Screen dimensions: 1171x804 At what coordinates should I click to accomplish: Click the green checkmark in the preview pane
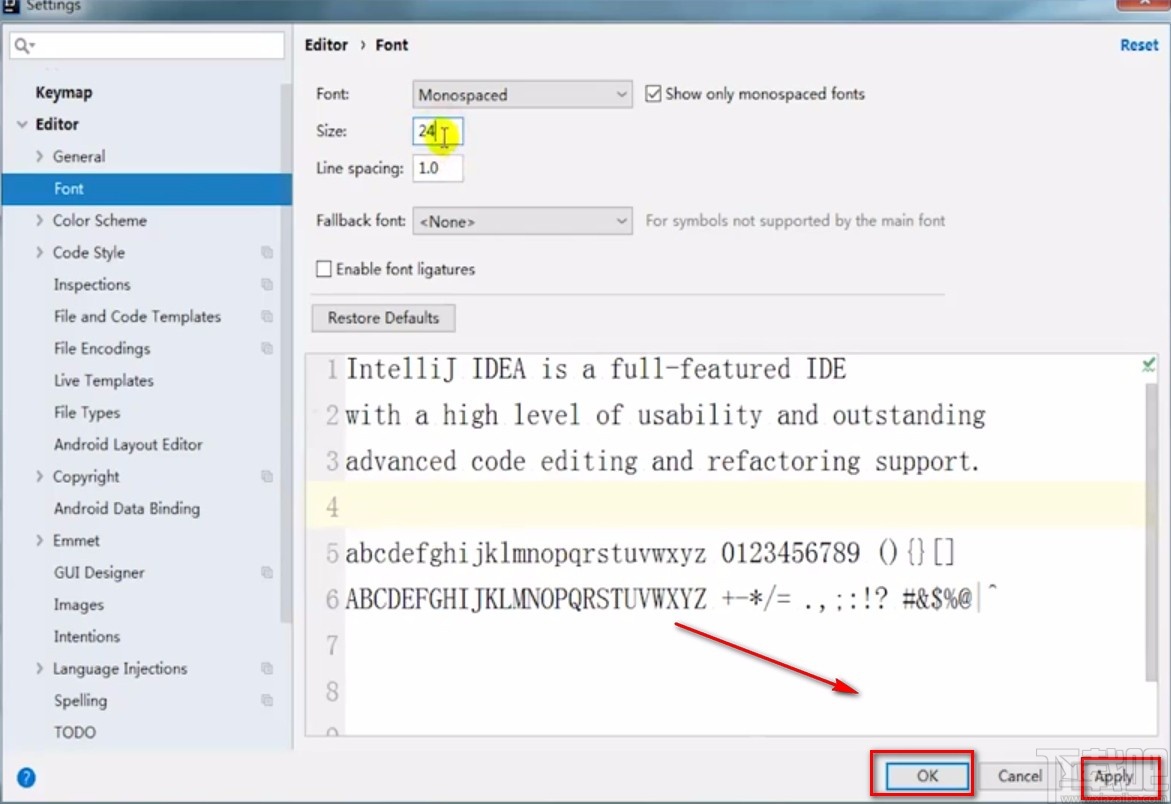(1147, 364)
